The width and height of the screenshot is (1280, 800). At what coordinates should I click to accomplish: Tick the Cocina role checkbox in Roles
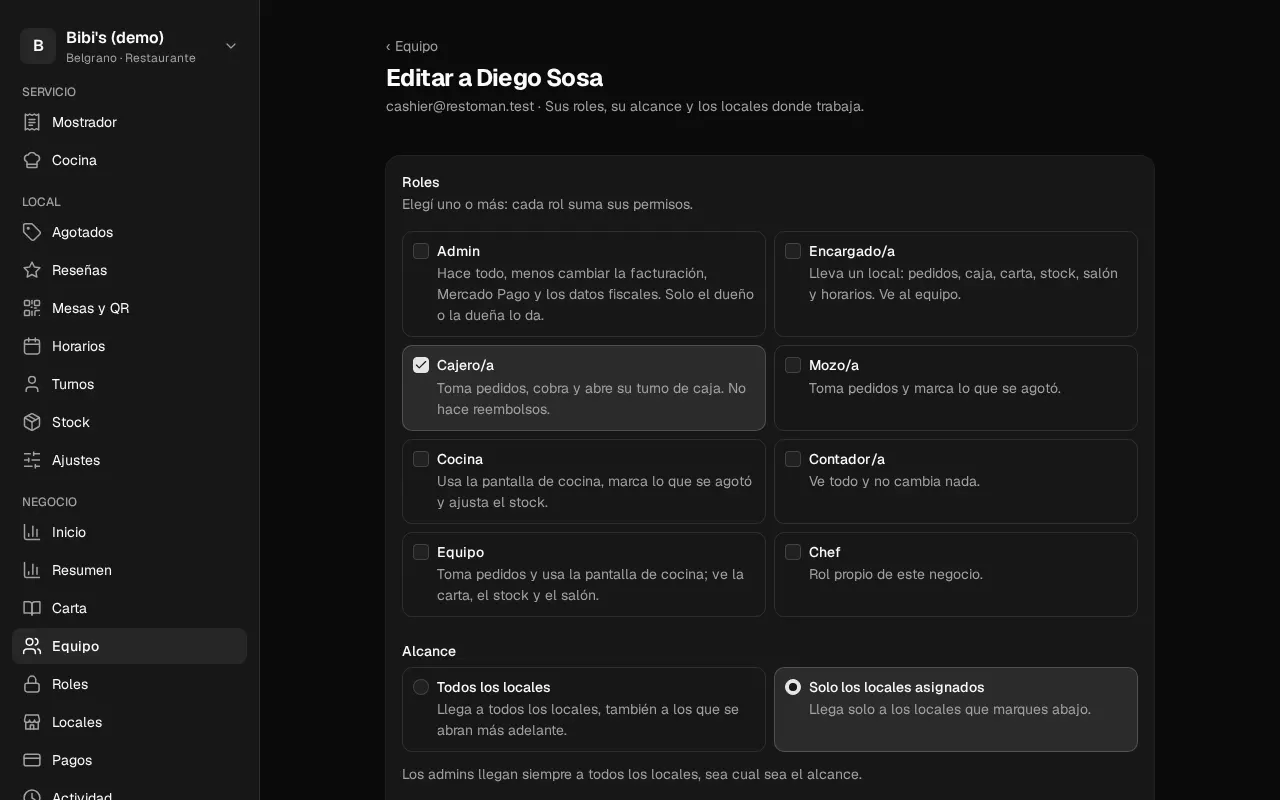coord(421,459)
